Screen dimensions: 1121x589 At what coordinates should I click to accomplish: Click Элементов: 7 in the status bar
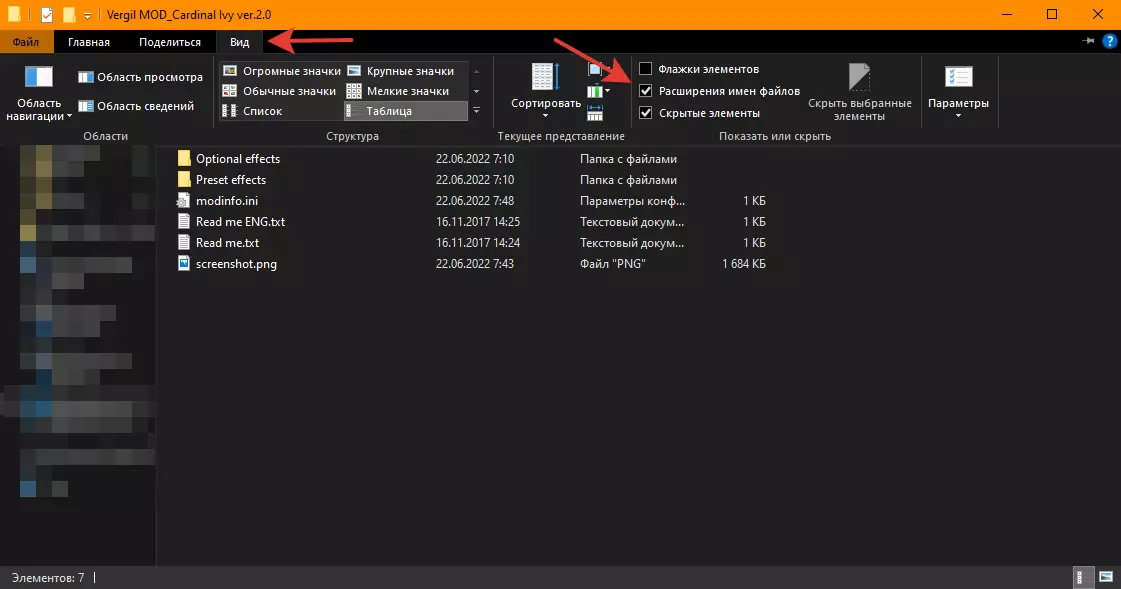tap(48, 578)
